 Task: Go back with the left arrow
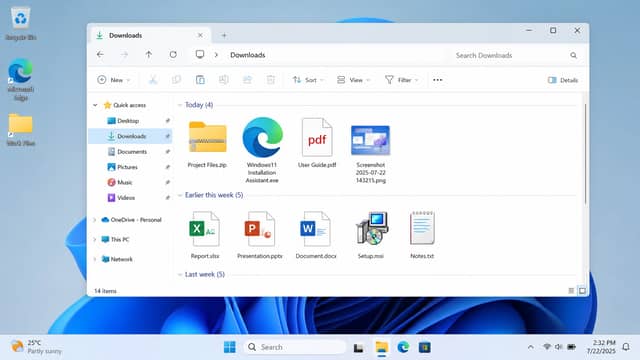[100, 54]
